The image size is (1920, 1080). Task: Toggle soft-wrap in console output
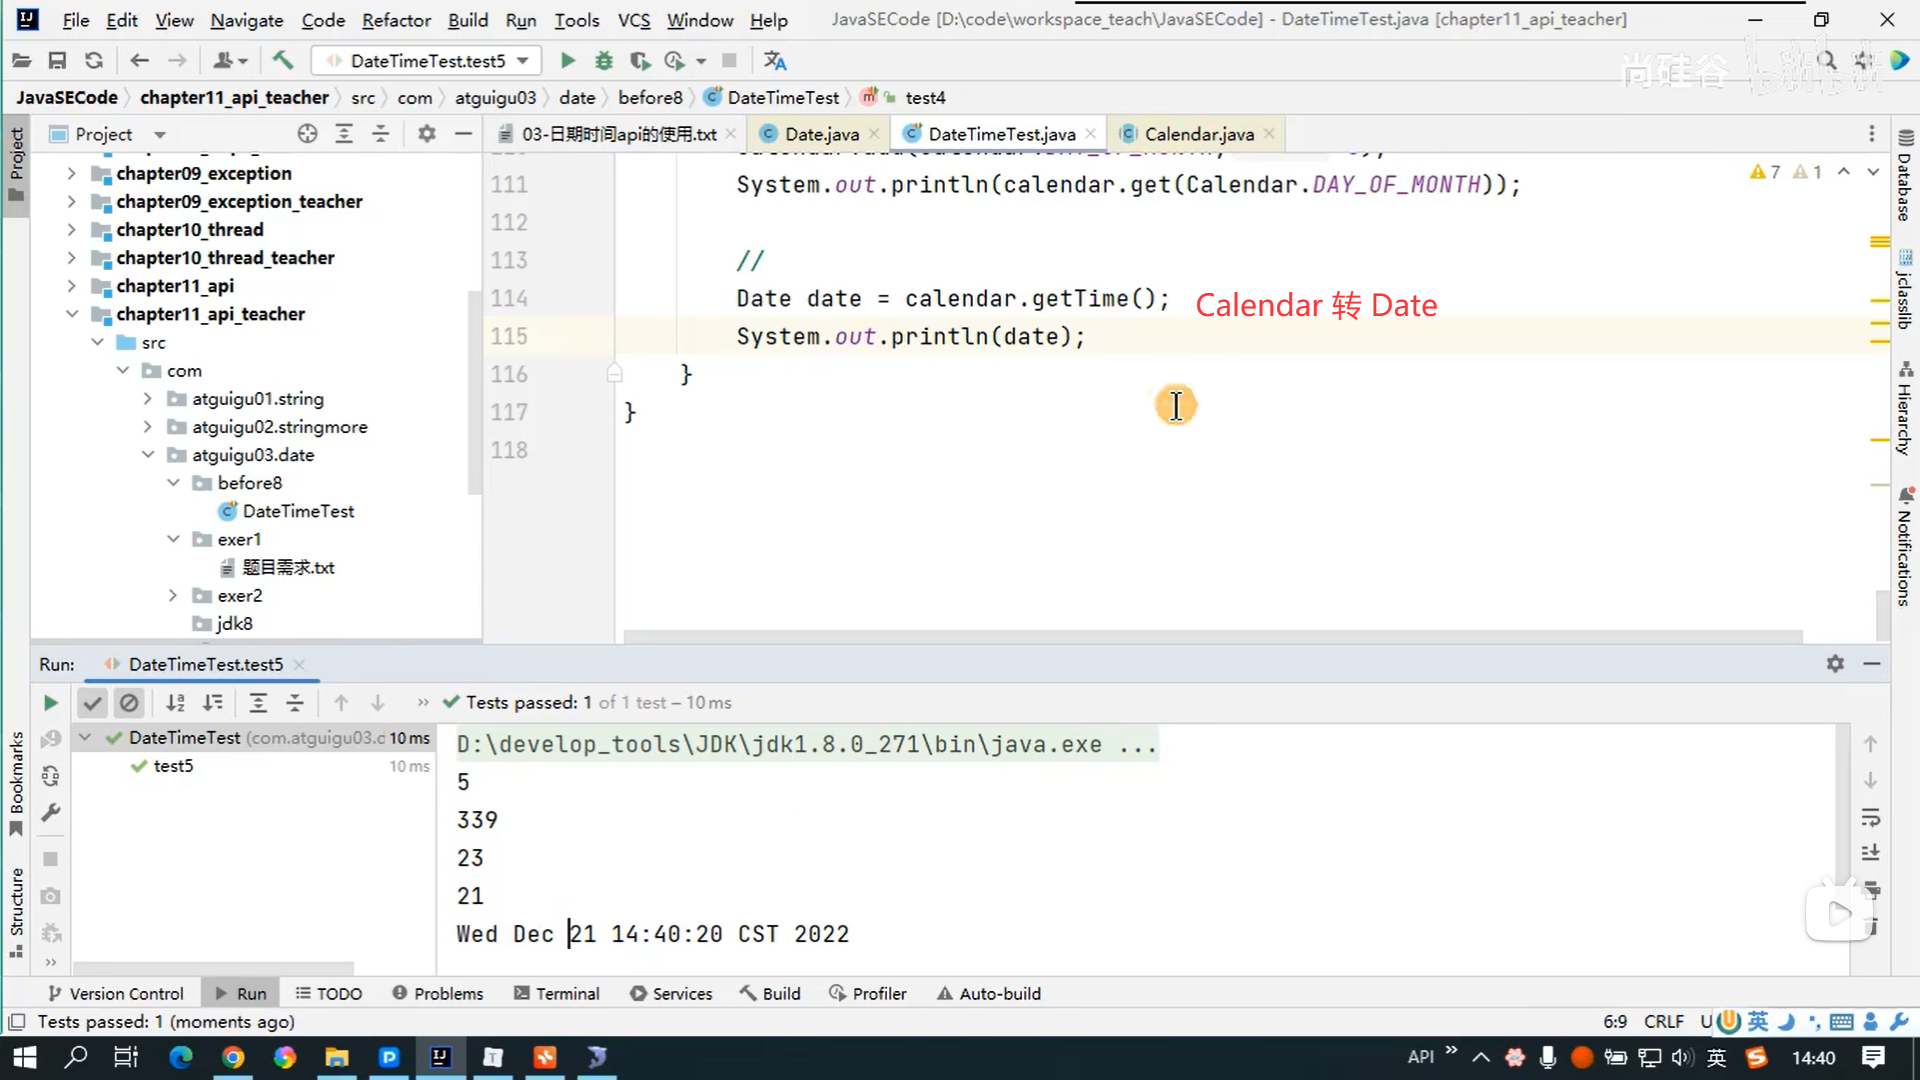(x=1871, y=817)
